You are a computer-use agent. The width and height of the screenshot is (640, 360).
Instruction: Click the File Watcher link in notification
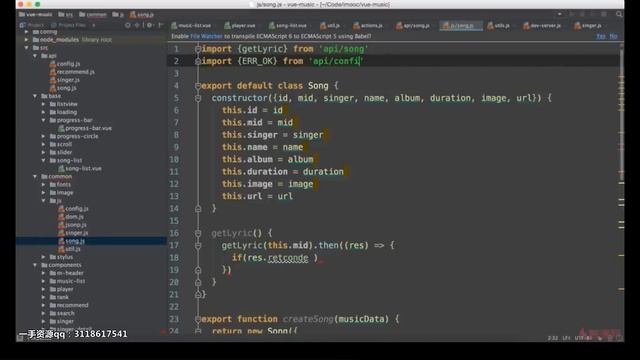point(206,36)
